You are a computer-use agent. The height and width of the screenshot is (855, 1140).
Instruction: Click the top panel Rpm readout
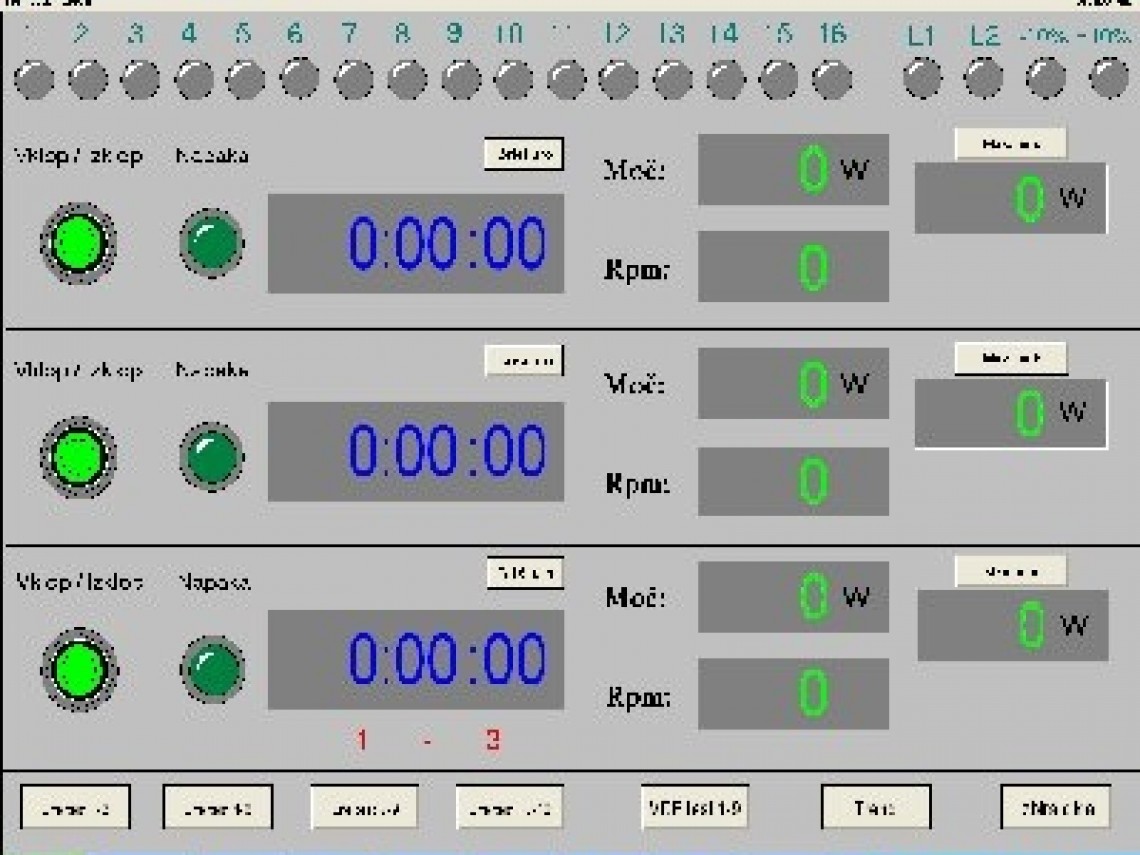point(793,266)
